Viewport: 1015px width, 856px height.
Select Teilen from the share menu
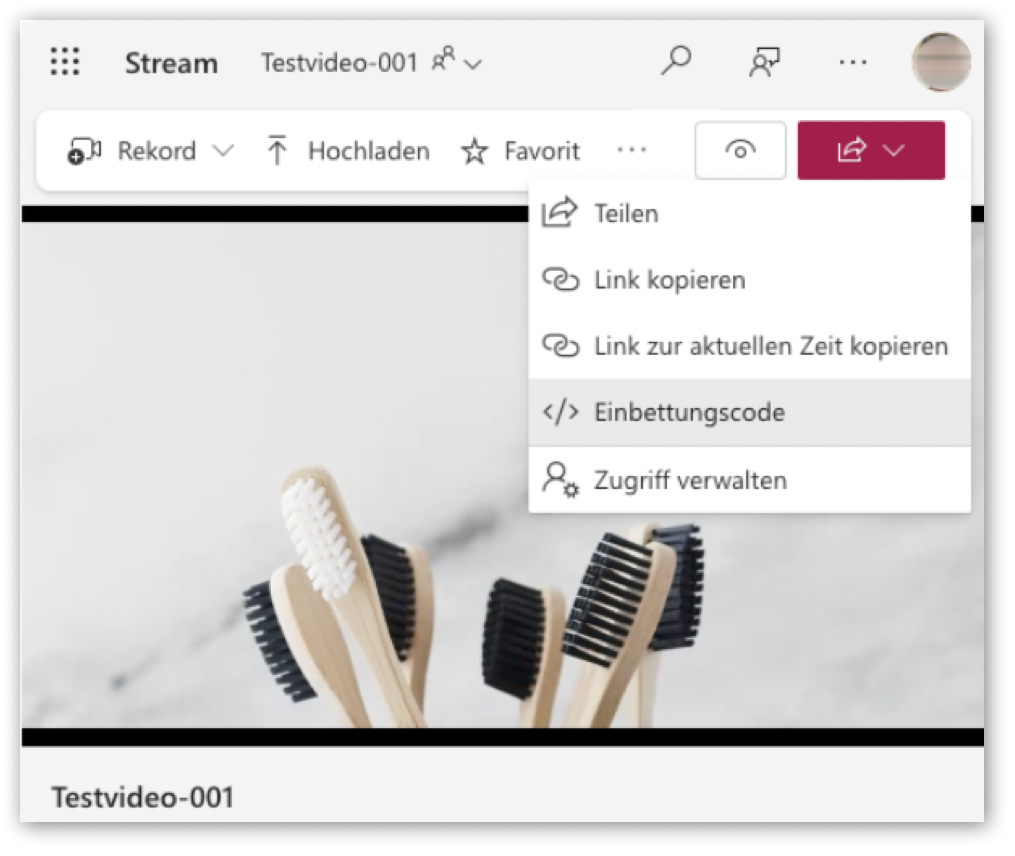(626, 213)
